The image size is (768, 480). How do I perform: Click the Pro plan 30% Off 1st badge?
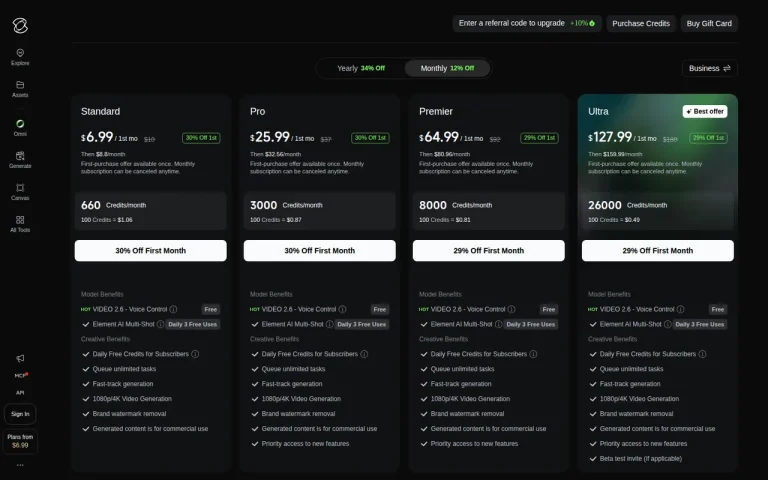point(370,138)
